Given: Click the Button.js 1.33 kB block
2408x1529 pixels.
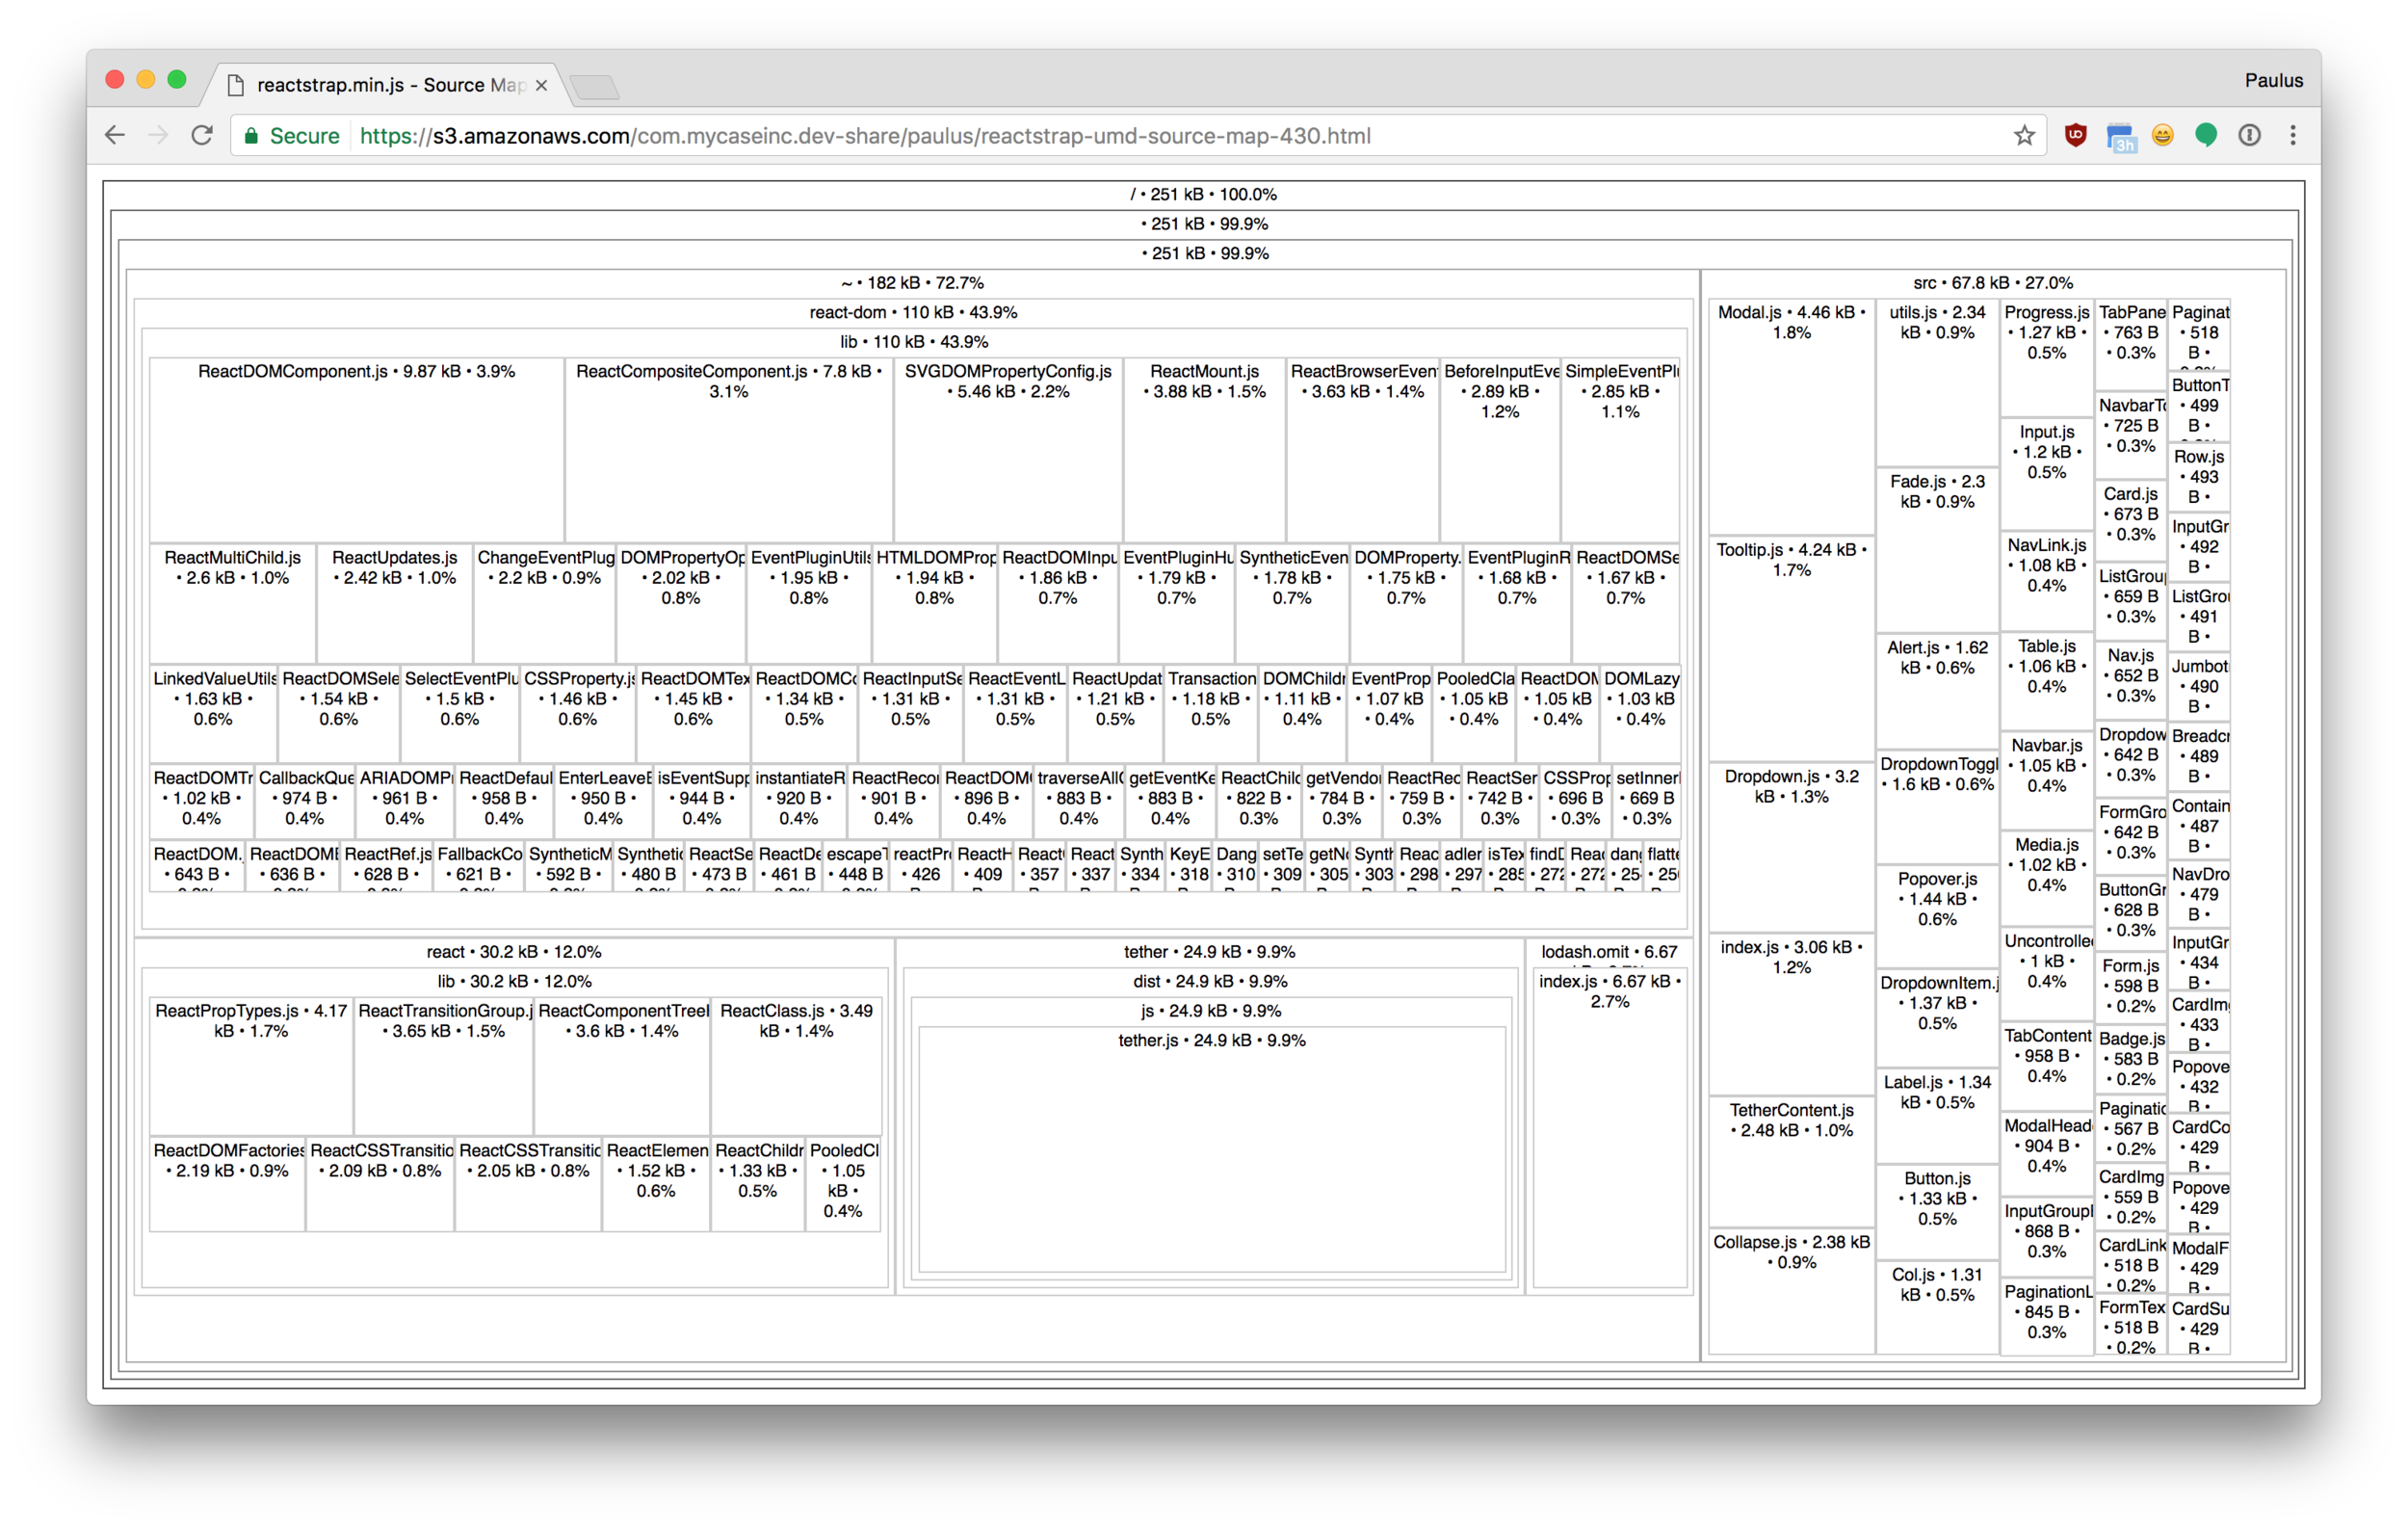Looking at the screenshot, I should click(x=1937, y=1212).
